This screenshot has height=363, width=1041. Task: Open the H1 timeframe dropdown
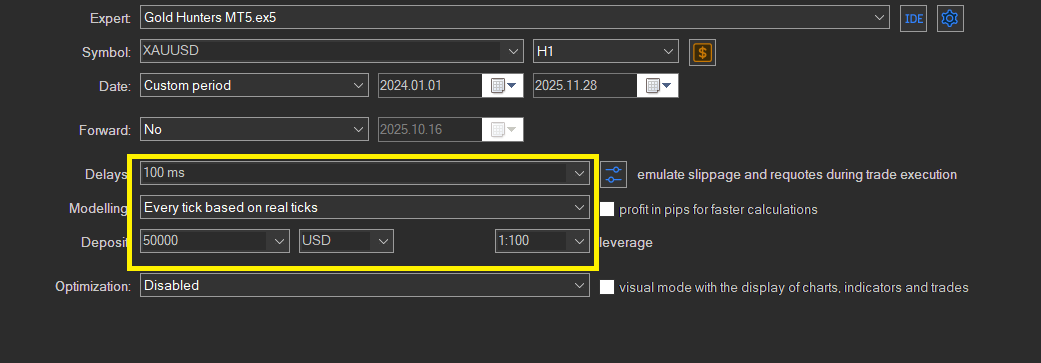(605, 51)
